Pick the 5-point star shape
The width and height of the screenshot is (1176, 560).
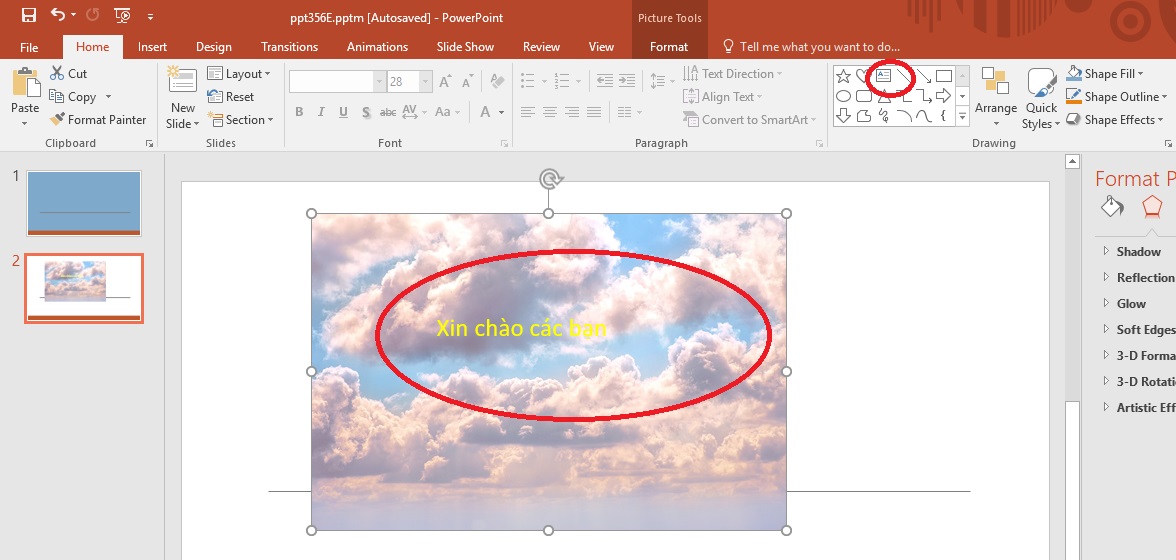click(x=843, y=76)
